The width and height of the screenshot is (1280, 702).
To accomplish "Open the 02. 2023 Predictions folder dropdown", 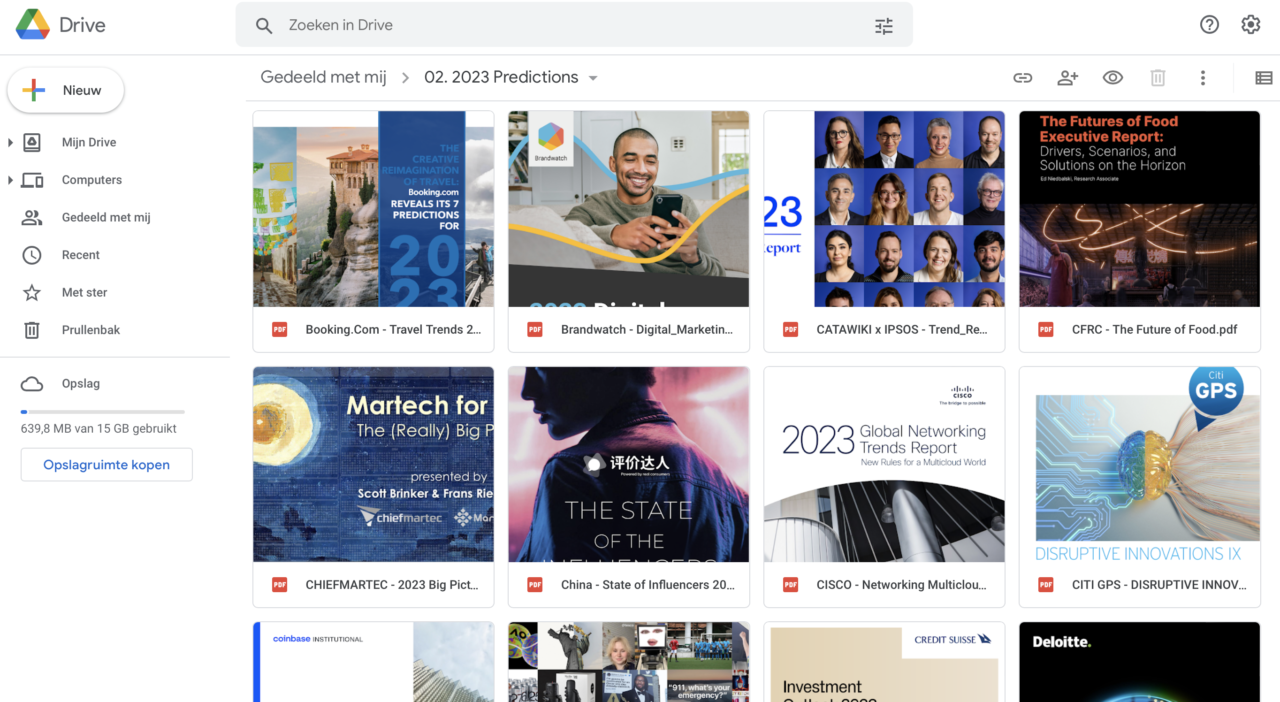I will pos(593,78).
